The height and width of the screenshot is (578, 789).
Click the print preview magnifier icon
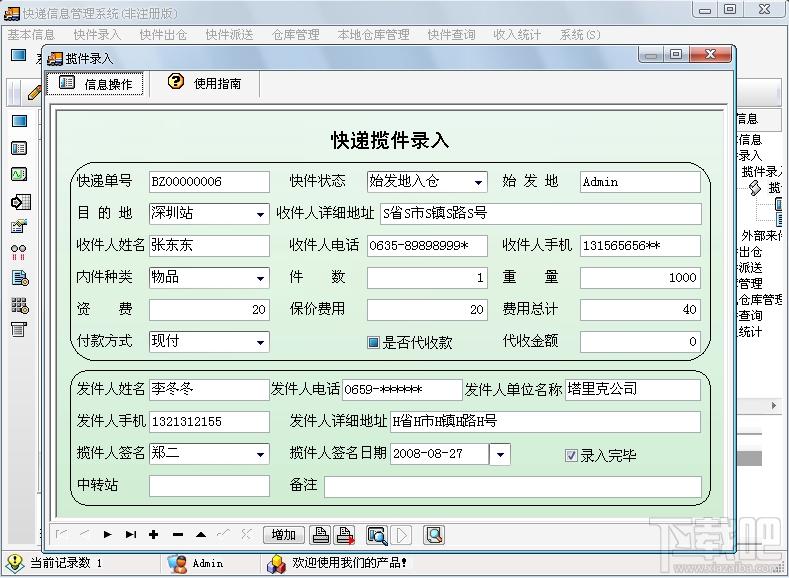click(x=377, y=535)
